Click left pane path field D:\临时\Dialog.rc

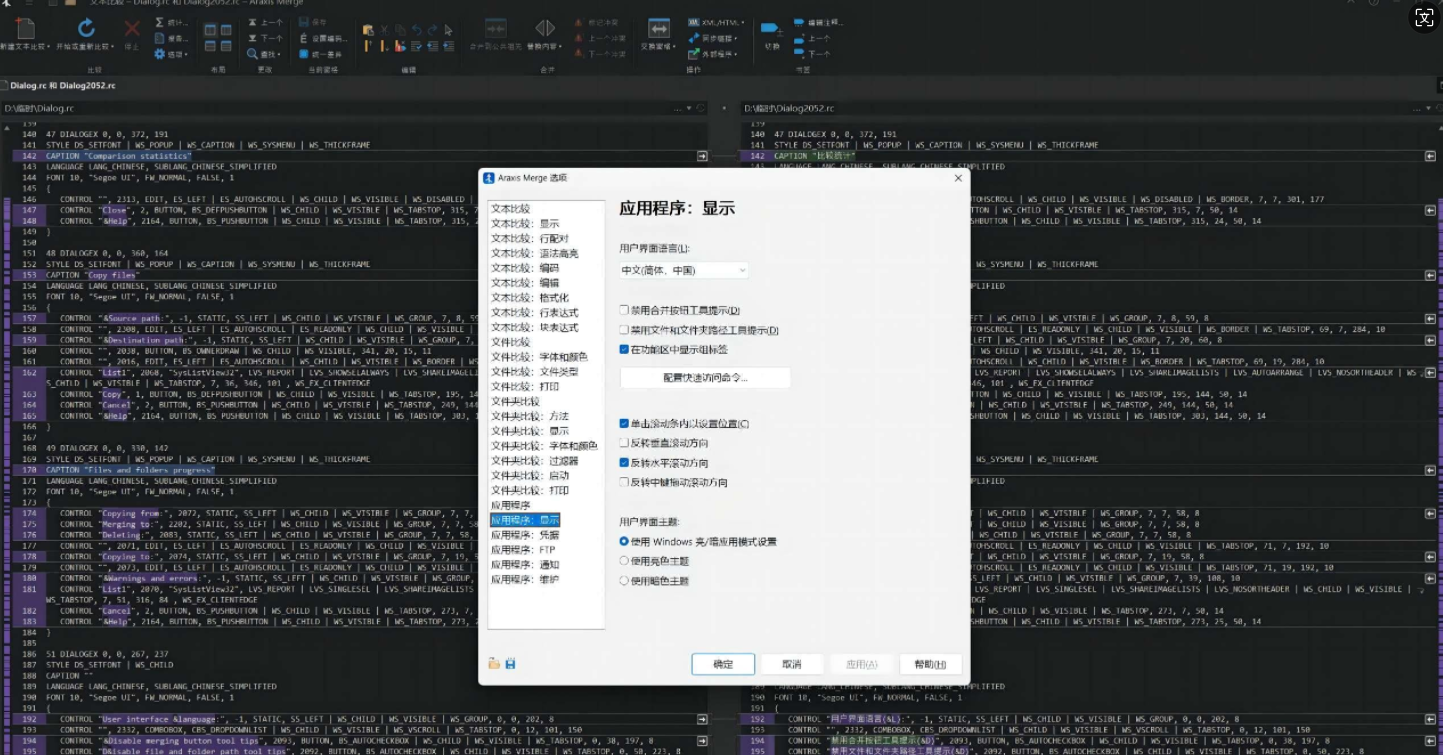tap(353, 108)
